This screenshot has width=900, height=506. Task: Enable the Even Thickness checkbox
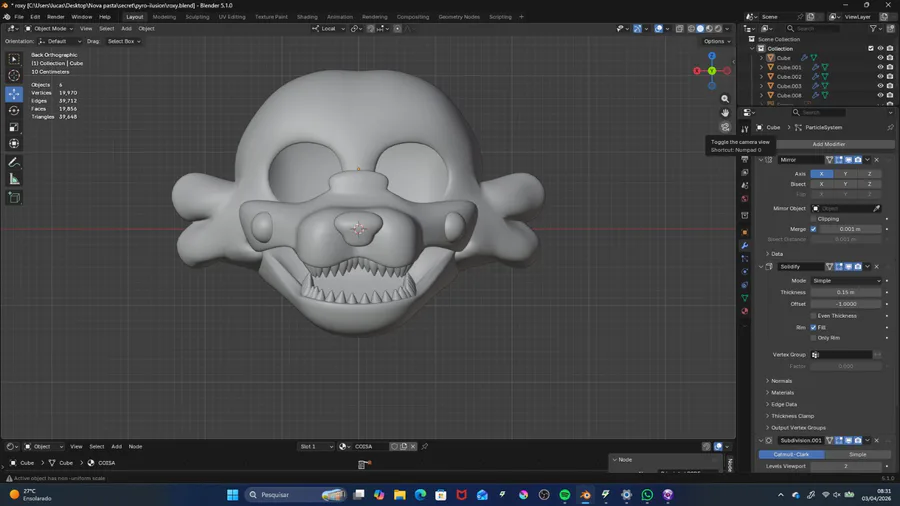tap(813, 315)
